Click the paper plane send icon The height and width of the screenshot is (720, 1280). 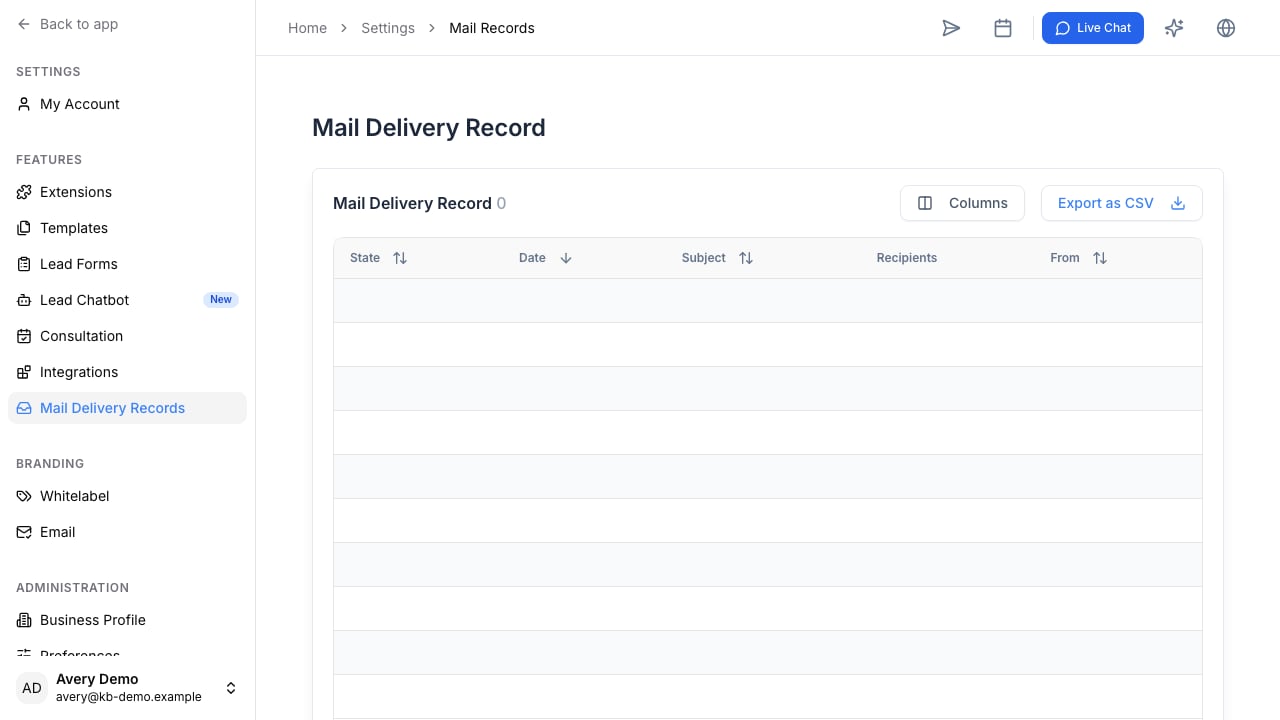(x=951, y=28)
